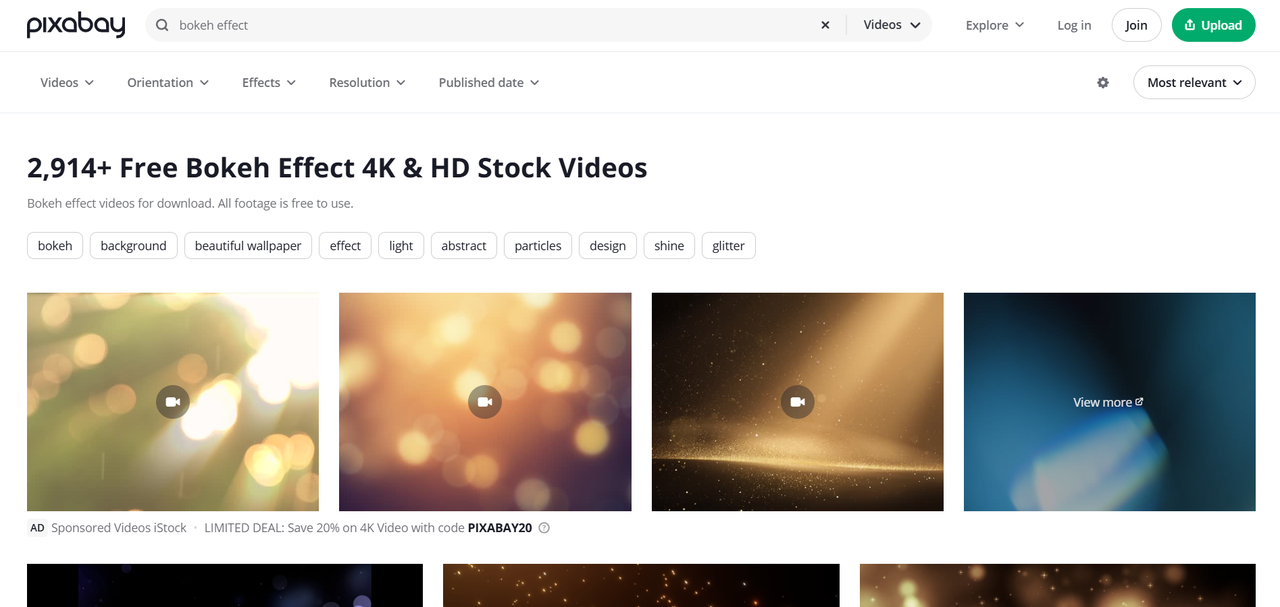Click the Log in link
Image resolution: width=1280 pixels, height=607 pixels.
pyautogui.click(x=1074, y=25)
